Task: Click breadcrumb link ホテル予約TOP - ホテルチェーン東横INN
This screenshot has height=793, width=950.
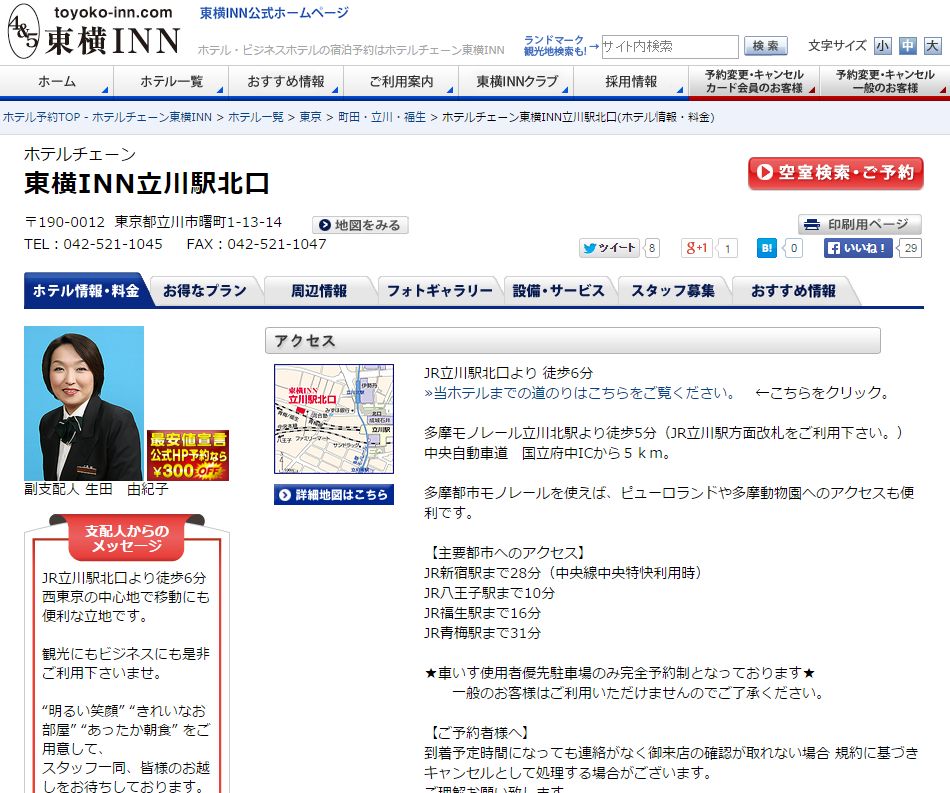Action: [107, 117]
